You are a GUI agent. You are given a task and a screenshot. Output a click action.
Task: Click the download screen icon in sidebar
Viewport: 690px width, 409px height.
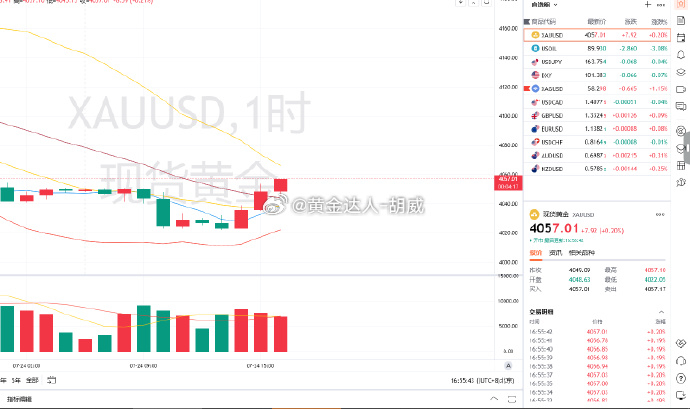(x=681, y=395)
